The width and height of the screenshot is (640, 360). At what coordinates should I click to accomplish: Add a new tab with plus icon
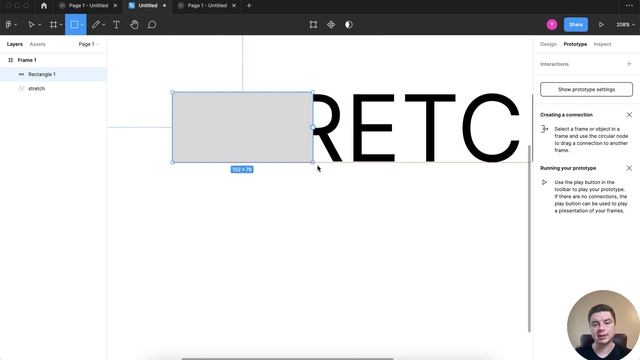click(x=249, y=6)
